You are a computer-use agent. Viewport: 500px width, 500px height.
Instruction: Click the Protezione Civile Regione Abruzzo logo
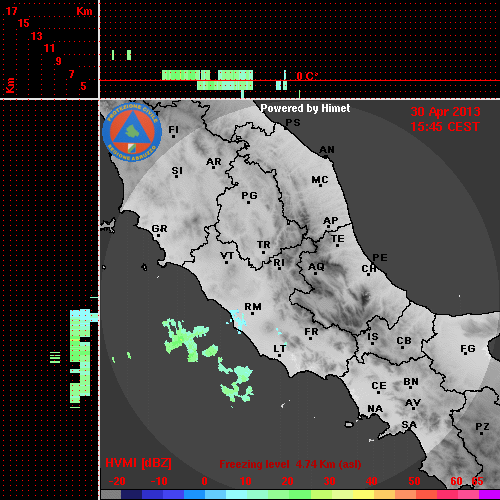coord(132,132)
